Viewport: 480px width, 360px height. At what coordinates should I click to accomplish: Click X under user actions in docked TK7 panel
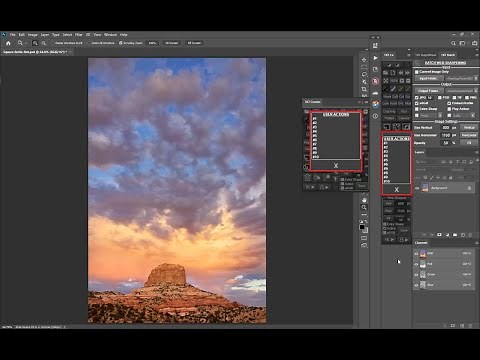click(397, 189)
